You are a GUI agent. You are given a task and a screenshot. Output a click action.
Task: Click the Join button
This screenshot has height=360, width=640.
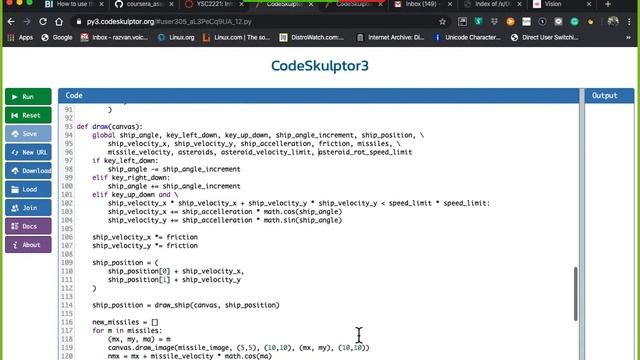pyautogui.click(x=28, y=208)
